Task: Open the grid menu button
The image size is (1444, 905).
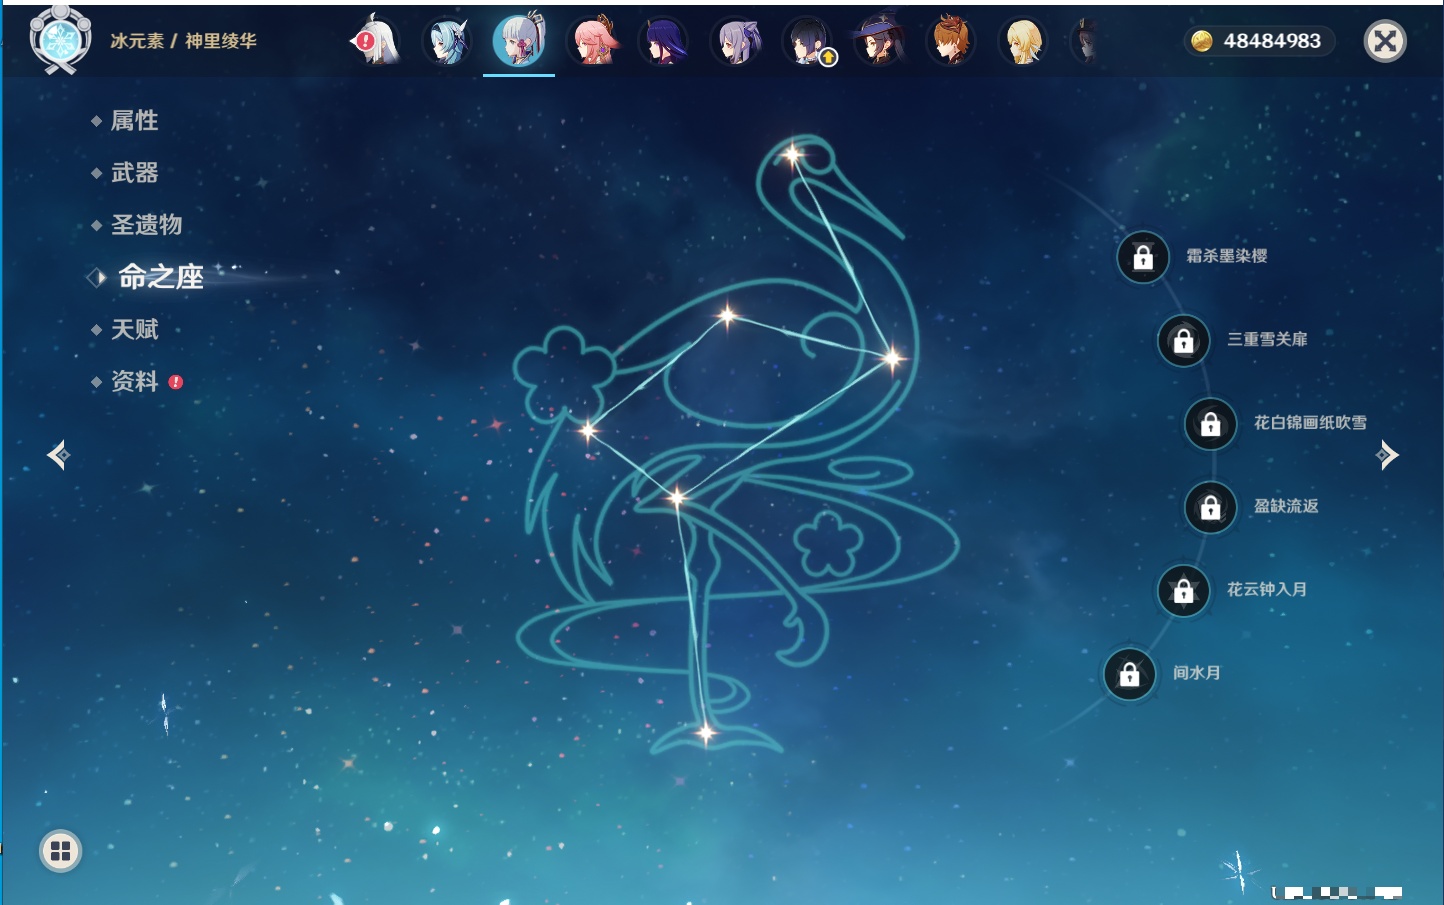Action: [60, 851]
